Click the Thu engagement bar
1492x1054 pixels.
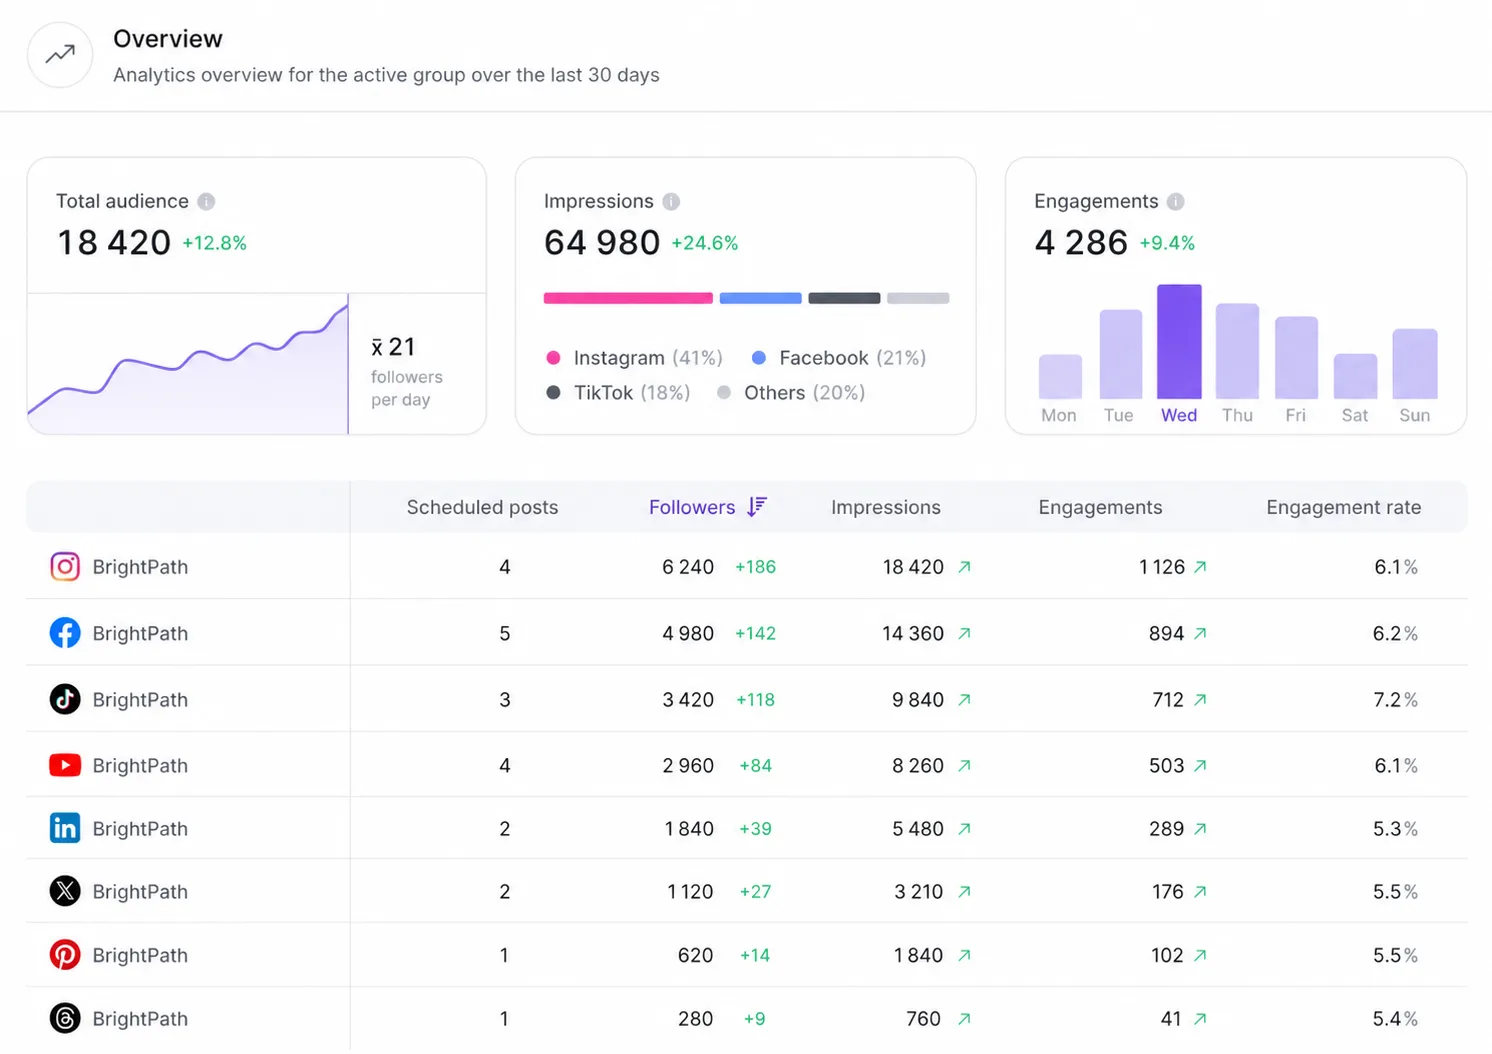tap(1237, 351)
